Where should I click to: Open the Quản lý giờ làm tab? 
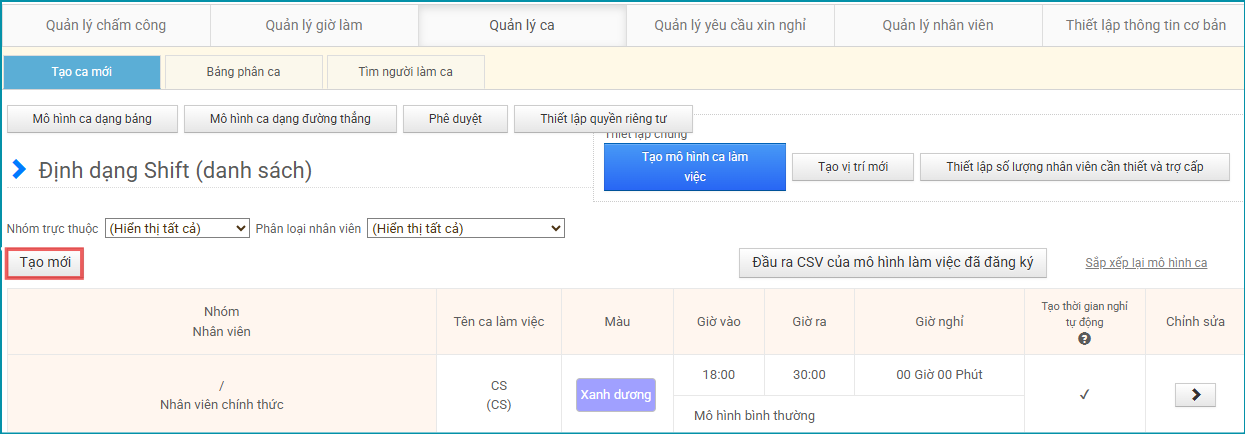[x=314, y=25]
